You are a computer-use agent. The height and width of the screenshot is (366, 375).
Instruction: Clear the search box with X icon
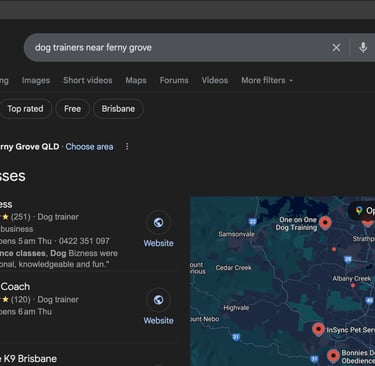(336, 48)
